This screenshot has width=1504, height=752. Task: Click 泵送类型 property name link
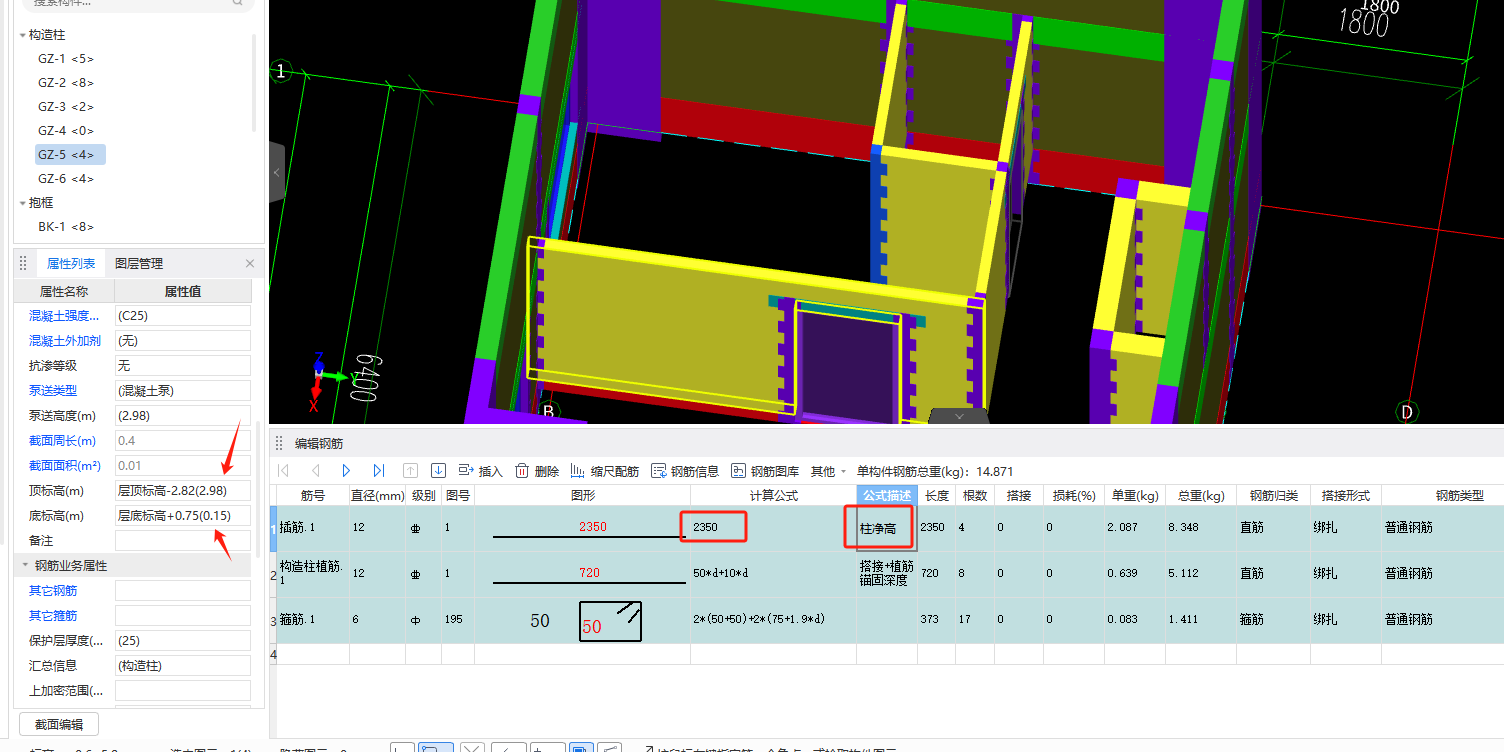(x=53, y=391)
